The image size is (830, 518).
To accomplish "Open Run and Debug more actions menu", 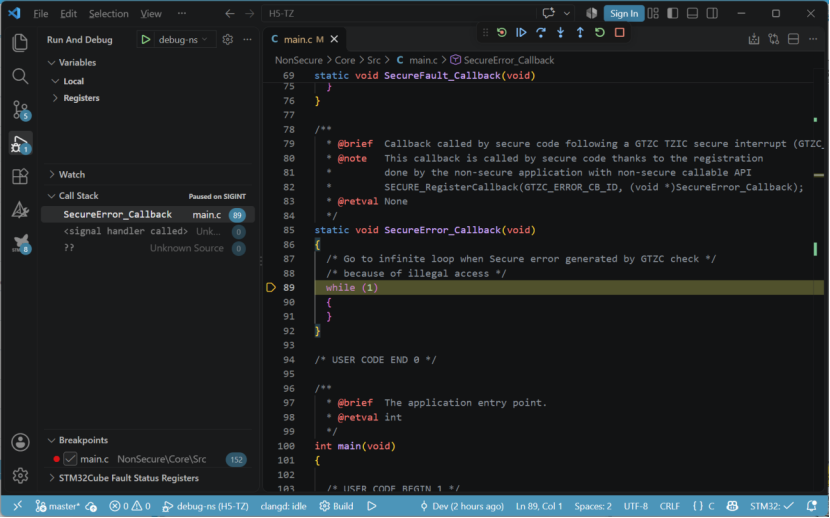I will [x=247, y=39].
